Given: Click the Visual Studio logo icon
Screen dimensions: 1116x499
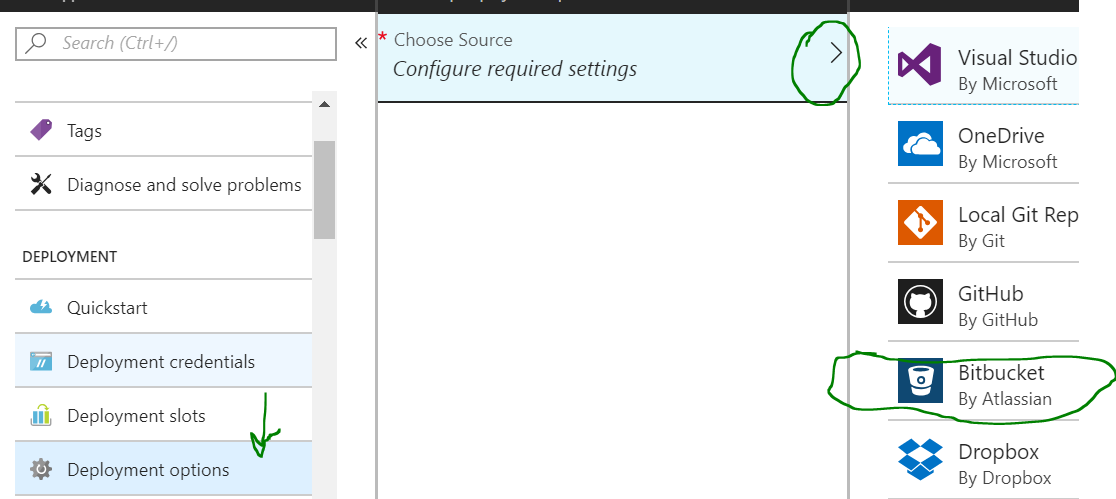Looking at the screenshot, I should click(920, 65).
